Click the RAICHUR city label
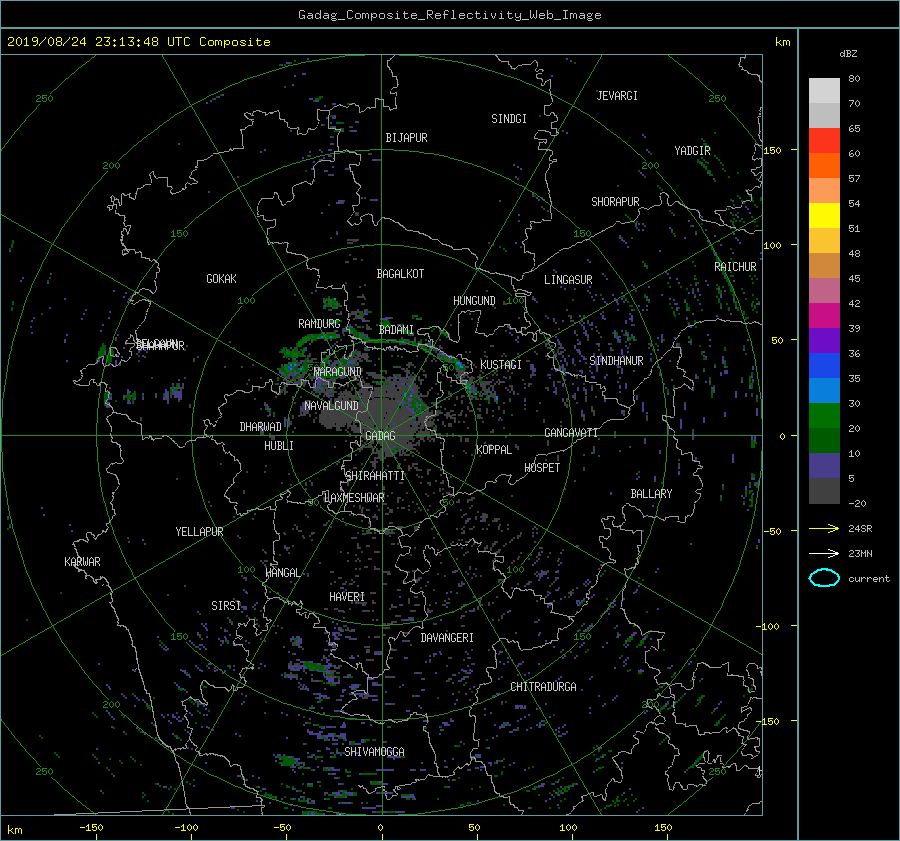The height and width of the screenshot is (841, 900). click(x=735, y=267)
